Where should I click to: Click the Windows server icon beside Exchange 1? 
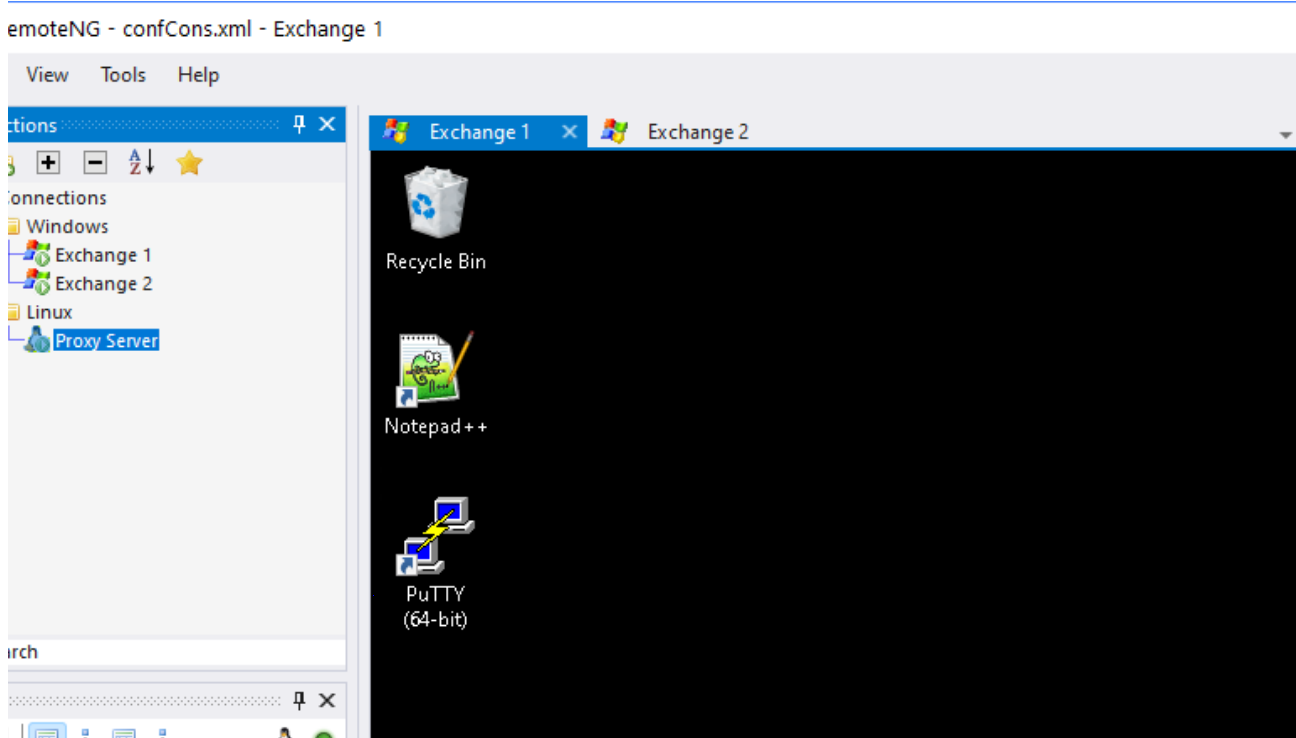38,254
